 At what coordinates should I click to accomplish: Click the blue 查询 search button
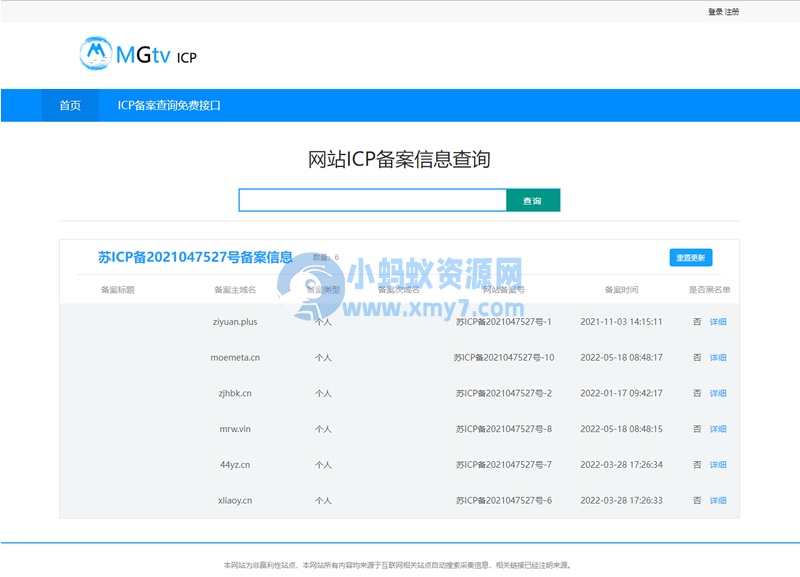coord(533,200)
